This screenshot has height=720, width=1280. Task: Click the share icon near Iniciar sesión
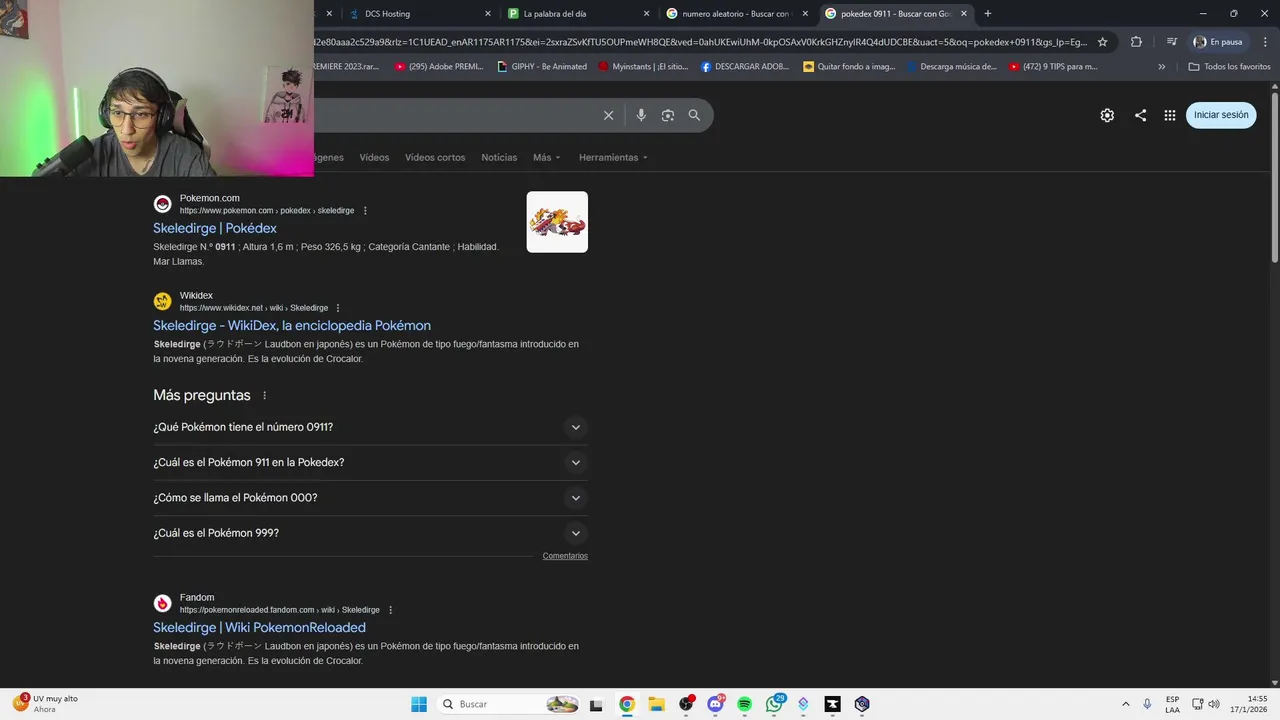pos(1140,115)
